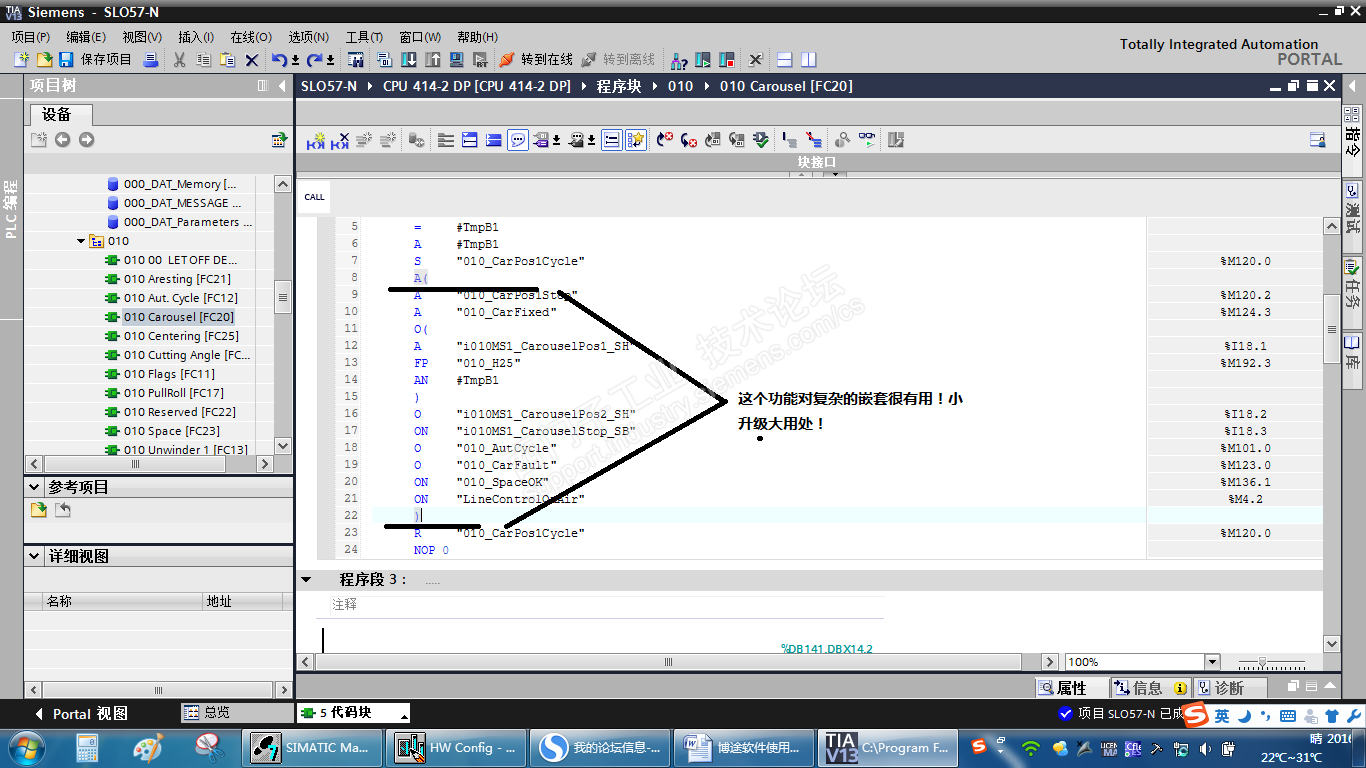
Task: Collapse the 详细视图 panel
Action: (x=32, y=556)
